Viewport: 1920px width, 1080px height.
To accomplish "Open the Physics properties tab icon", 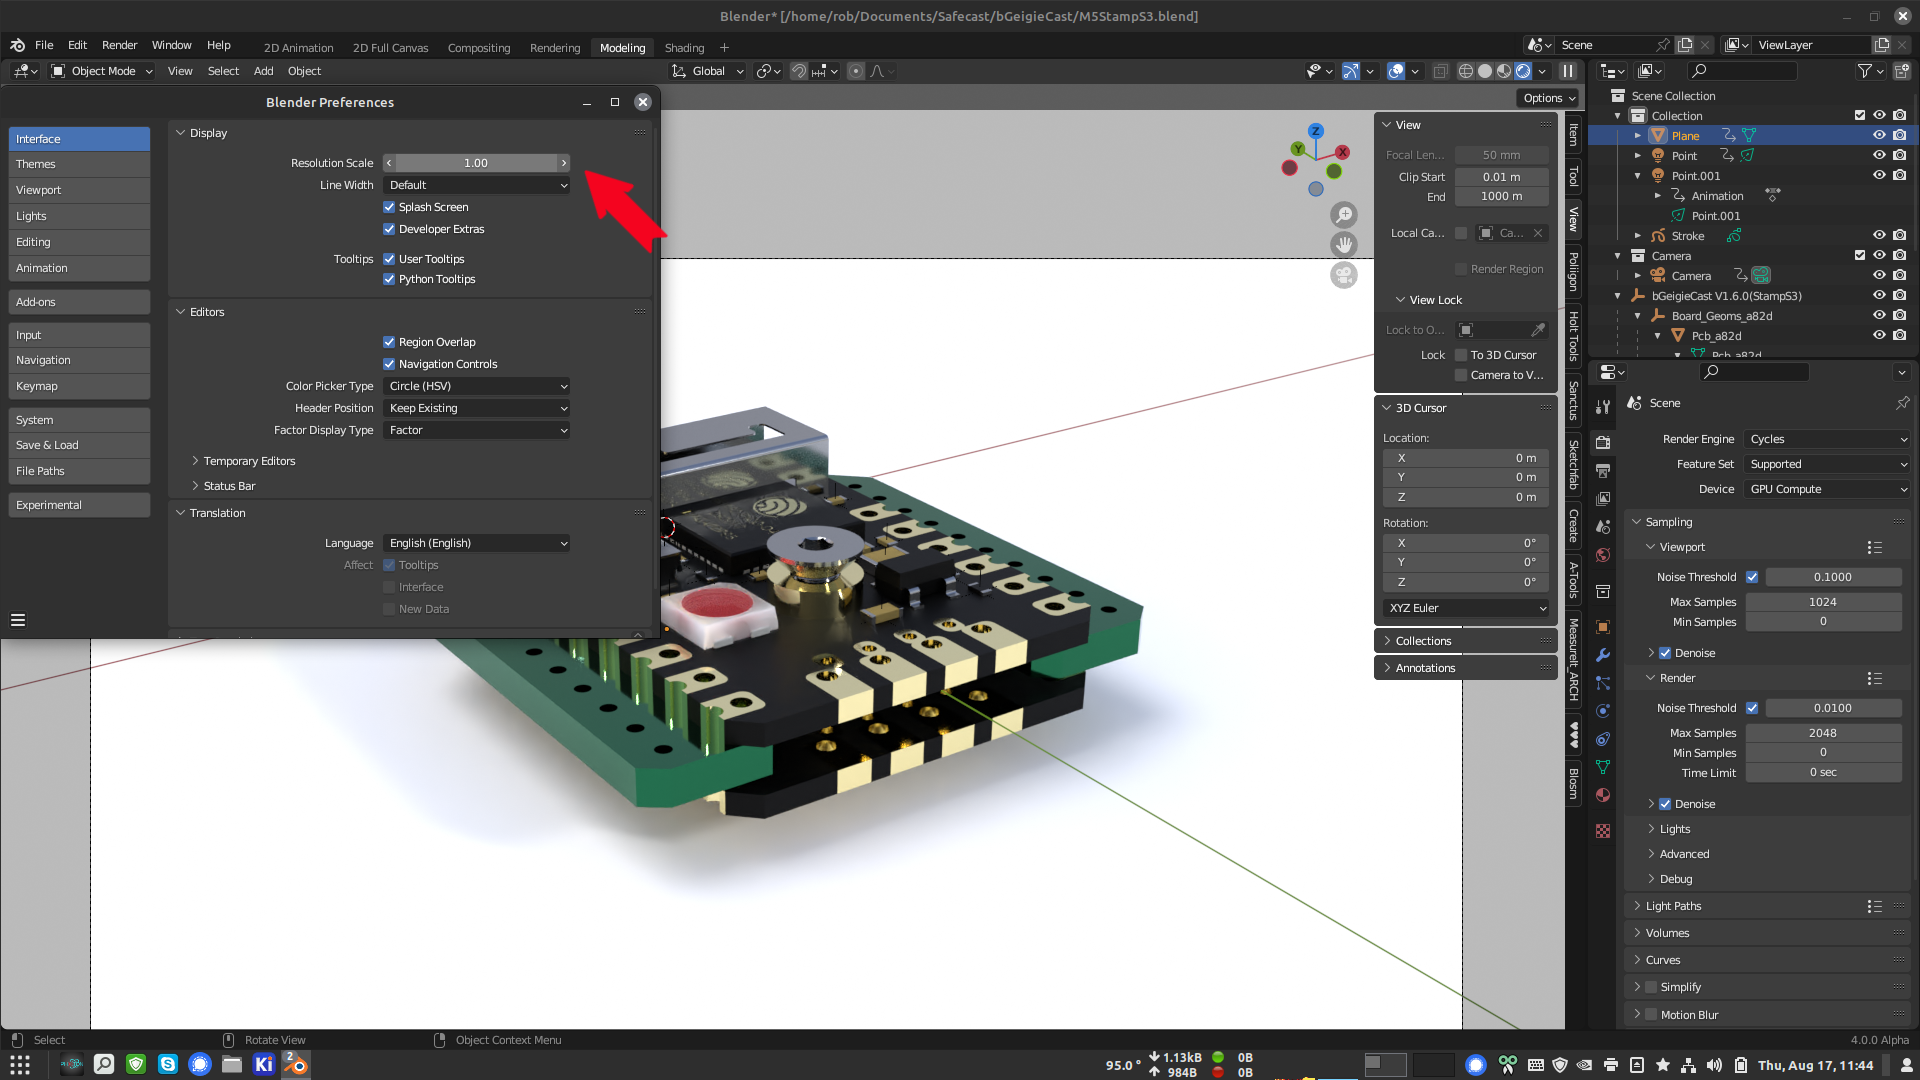I will coord(1603,711).
